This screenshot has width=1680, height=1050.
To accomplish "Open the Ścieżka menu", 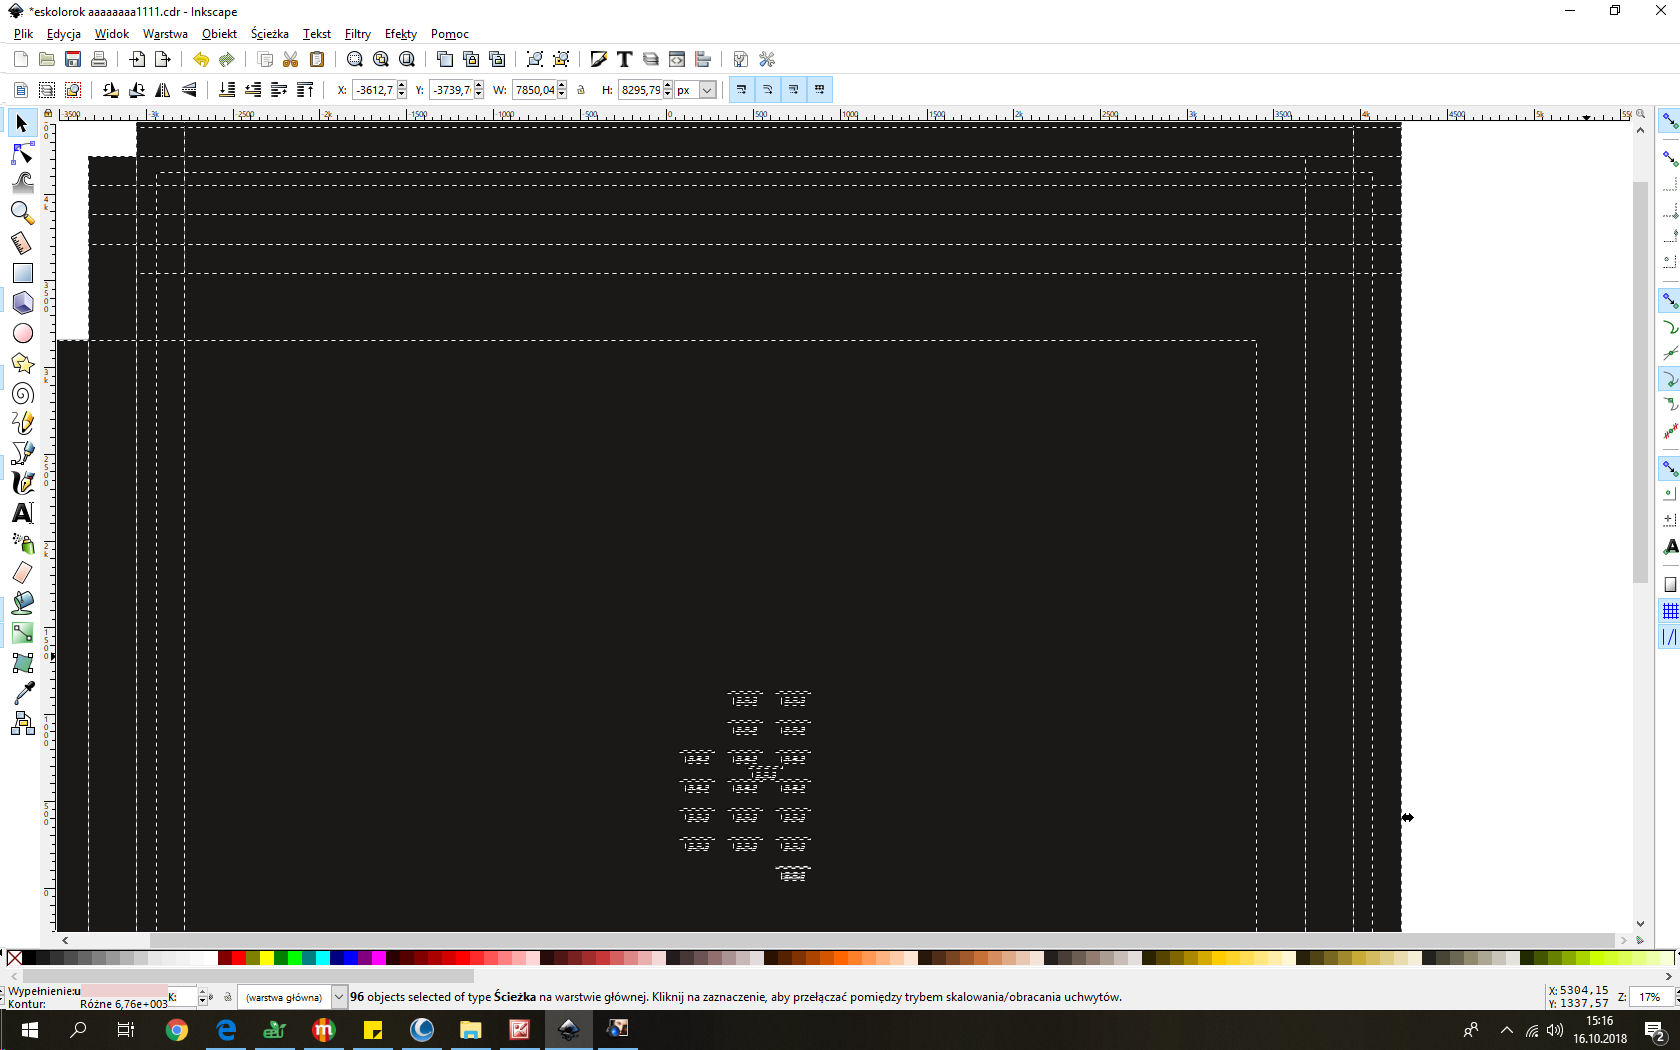I will [x=269, y=34].
